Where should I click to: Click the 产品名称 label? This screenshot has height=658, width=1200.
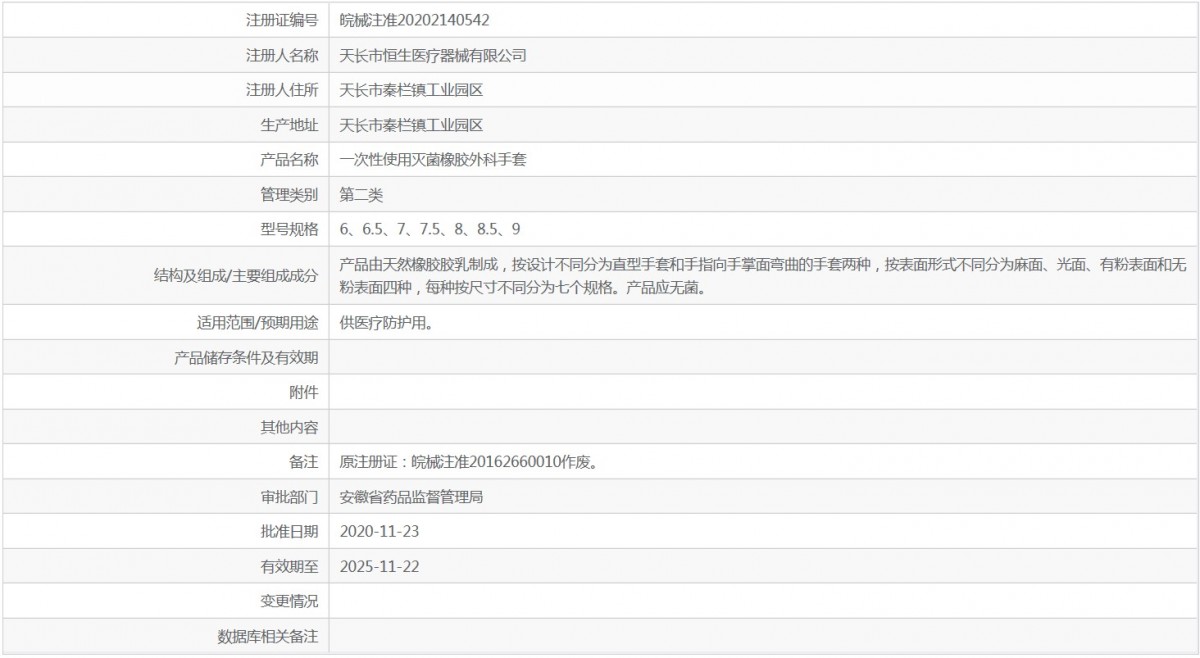click(289, 160)
